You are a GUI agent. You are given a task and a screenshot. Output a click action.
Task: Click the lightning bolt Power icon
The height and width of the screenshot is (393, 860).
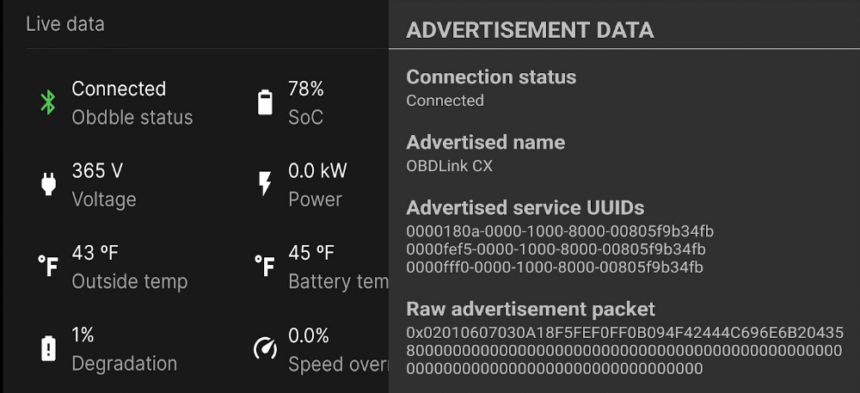click(x=265, y=184)
